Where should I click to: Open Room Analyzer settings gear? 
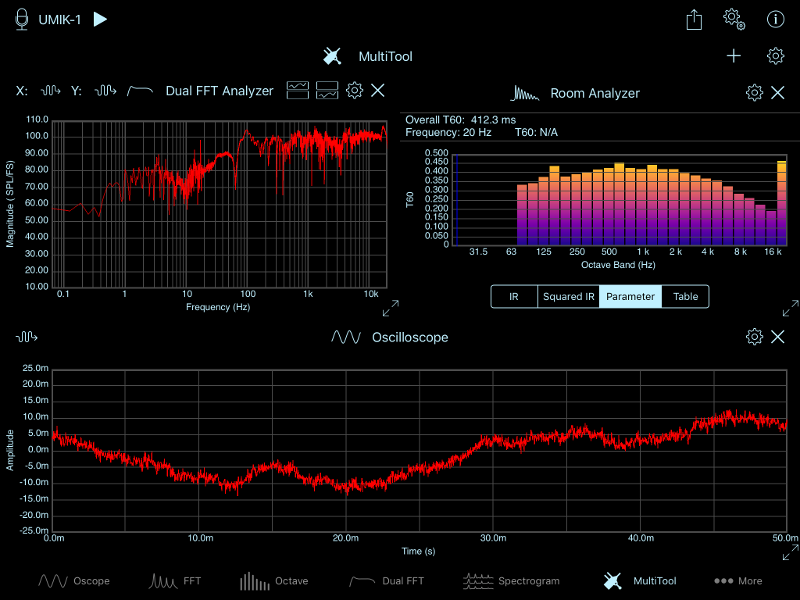click(754, 93)
